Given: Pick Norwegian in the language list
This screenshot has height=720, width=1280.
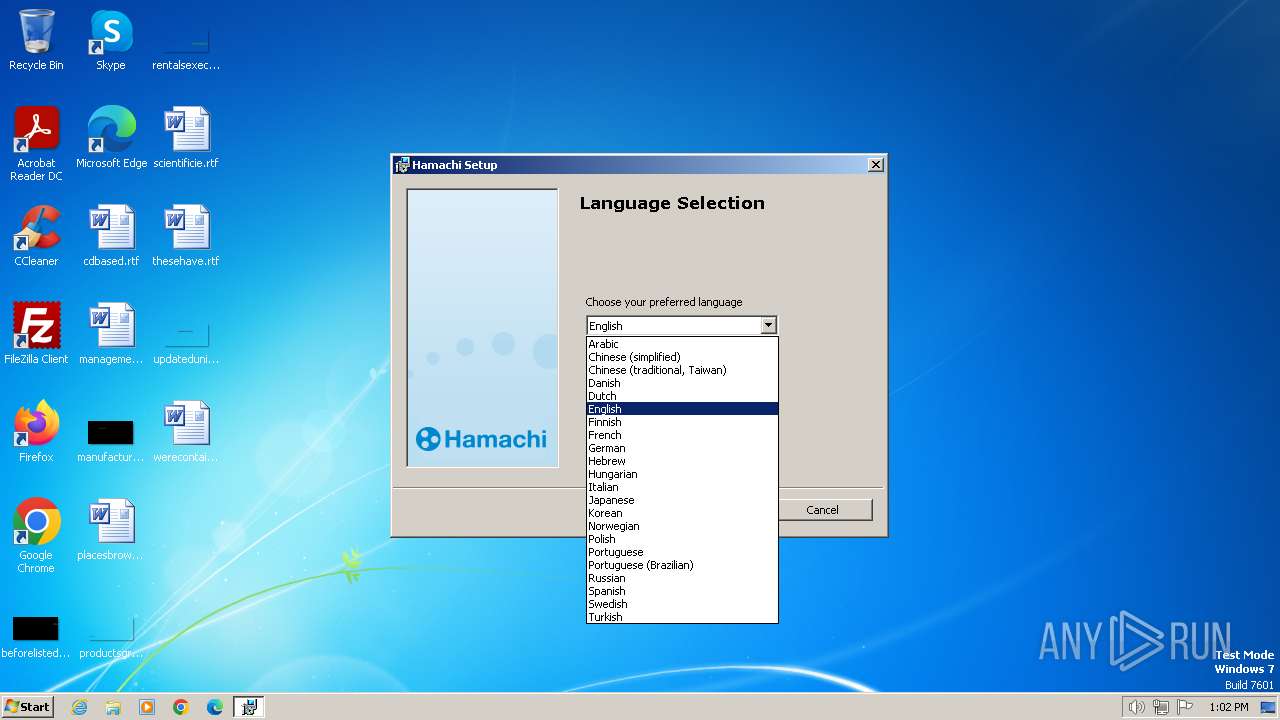Looking at the screenshot, I should (682, 526).
